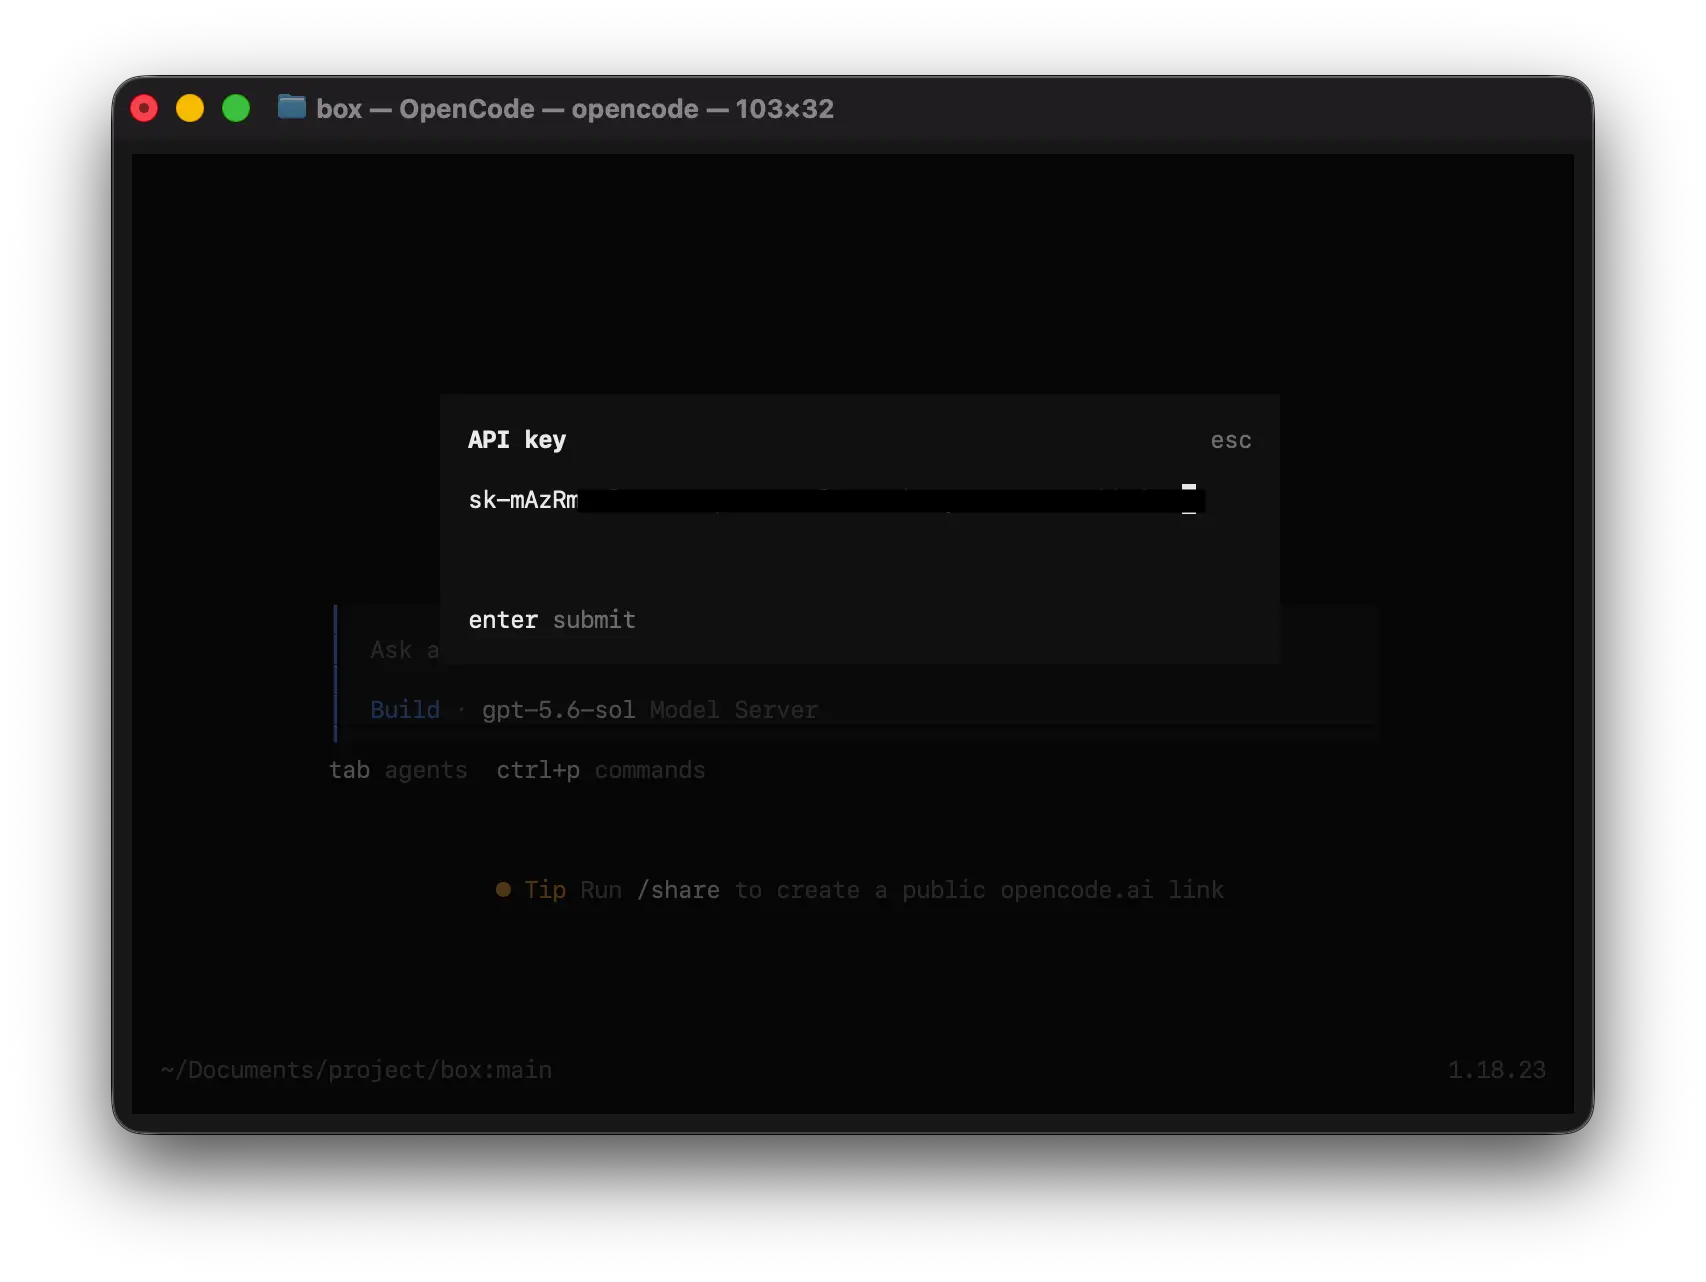Click the ~/Documents/project/box:main path
The height and width of the screenshot is (1282, 1706).
coord(356,1070)
